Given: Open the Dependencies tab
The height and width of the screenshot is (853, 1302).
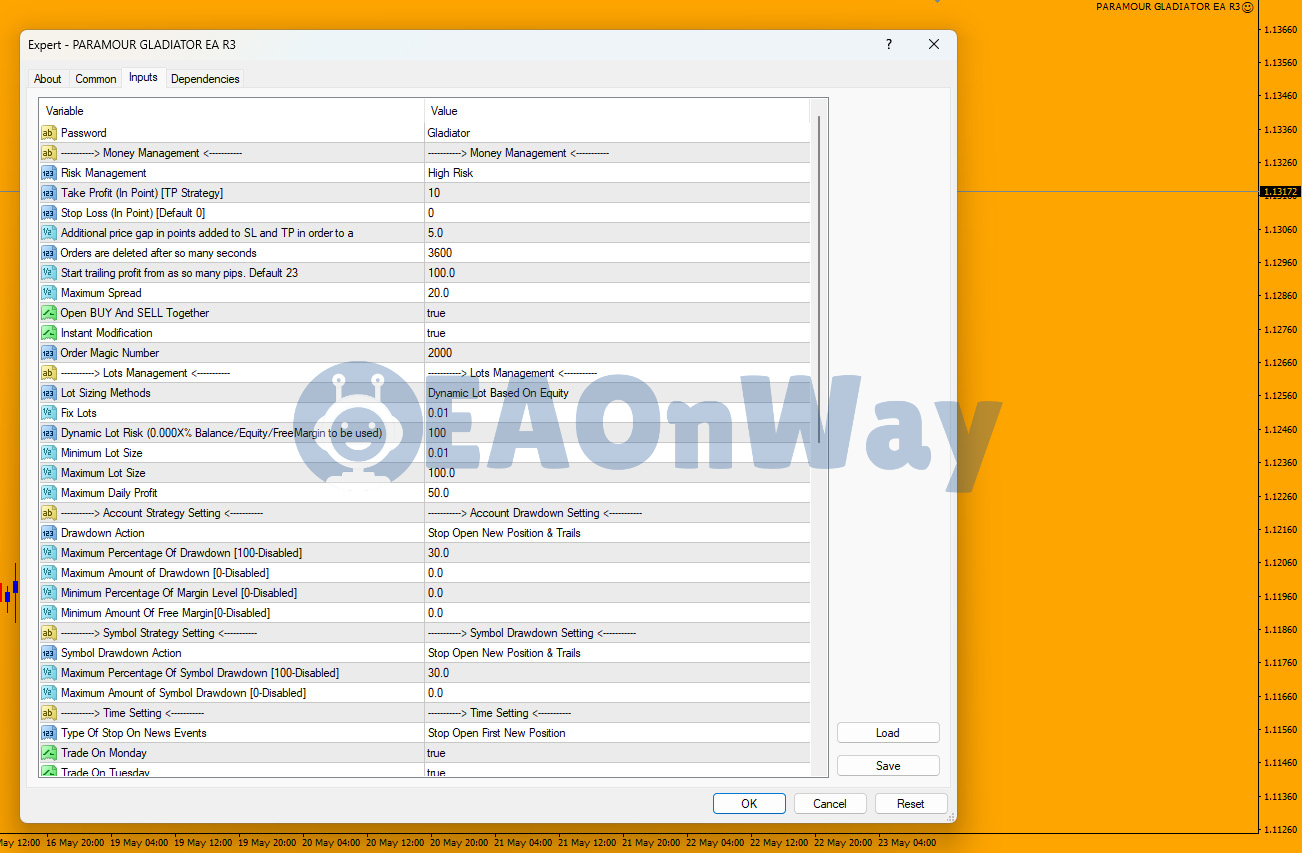Looking at the screenshot, I should (x=205, y=79).
